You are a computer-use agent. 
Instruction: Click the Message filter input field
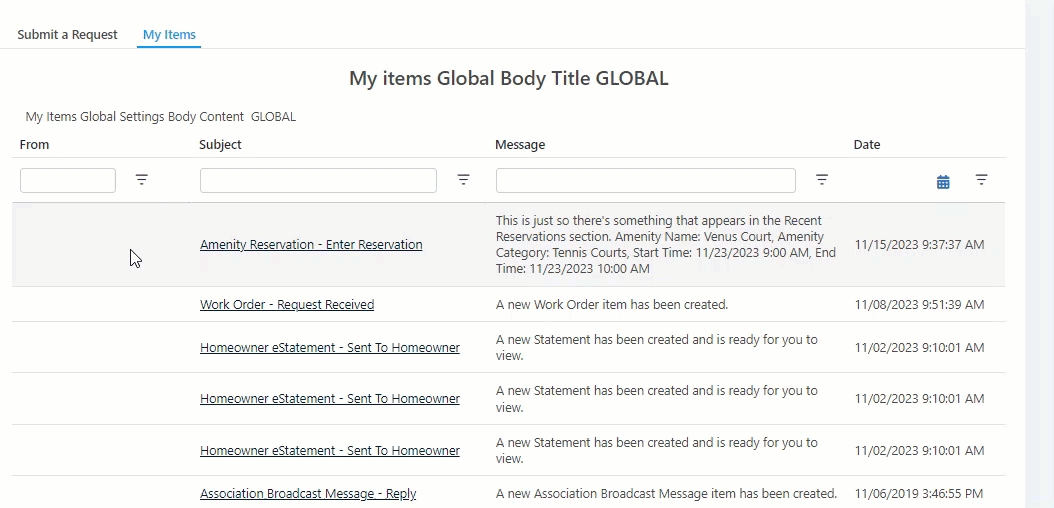click(645, 180)
